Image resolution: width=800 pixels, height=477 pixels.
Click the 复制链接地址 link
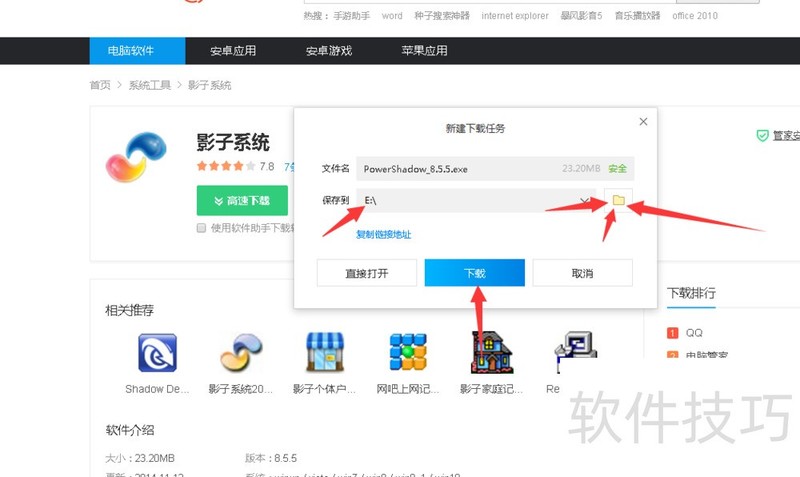tap(384, 234)
